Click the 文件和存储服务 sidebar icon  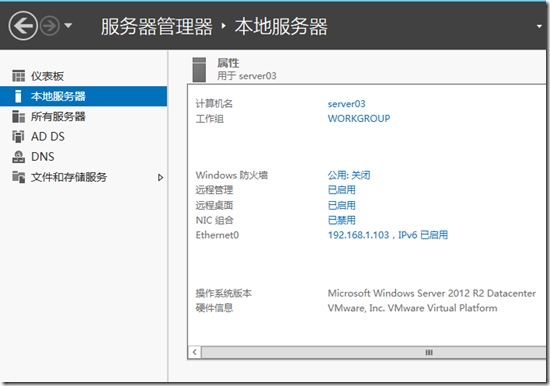coord(19,177)
